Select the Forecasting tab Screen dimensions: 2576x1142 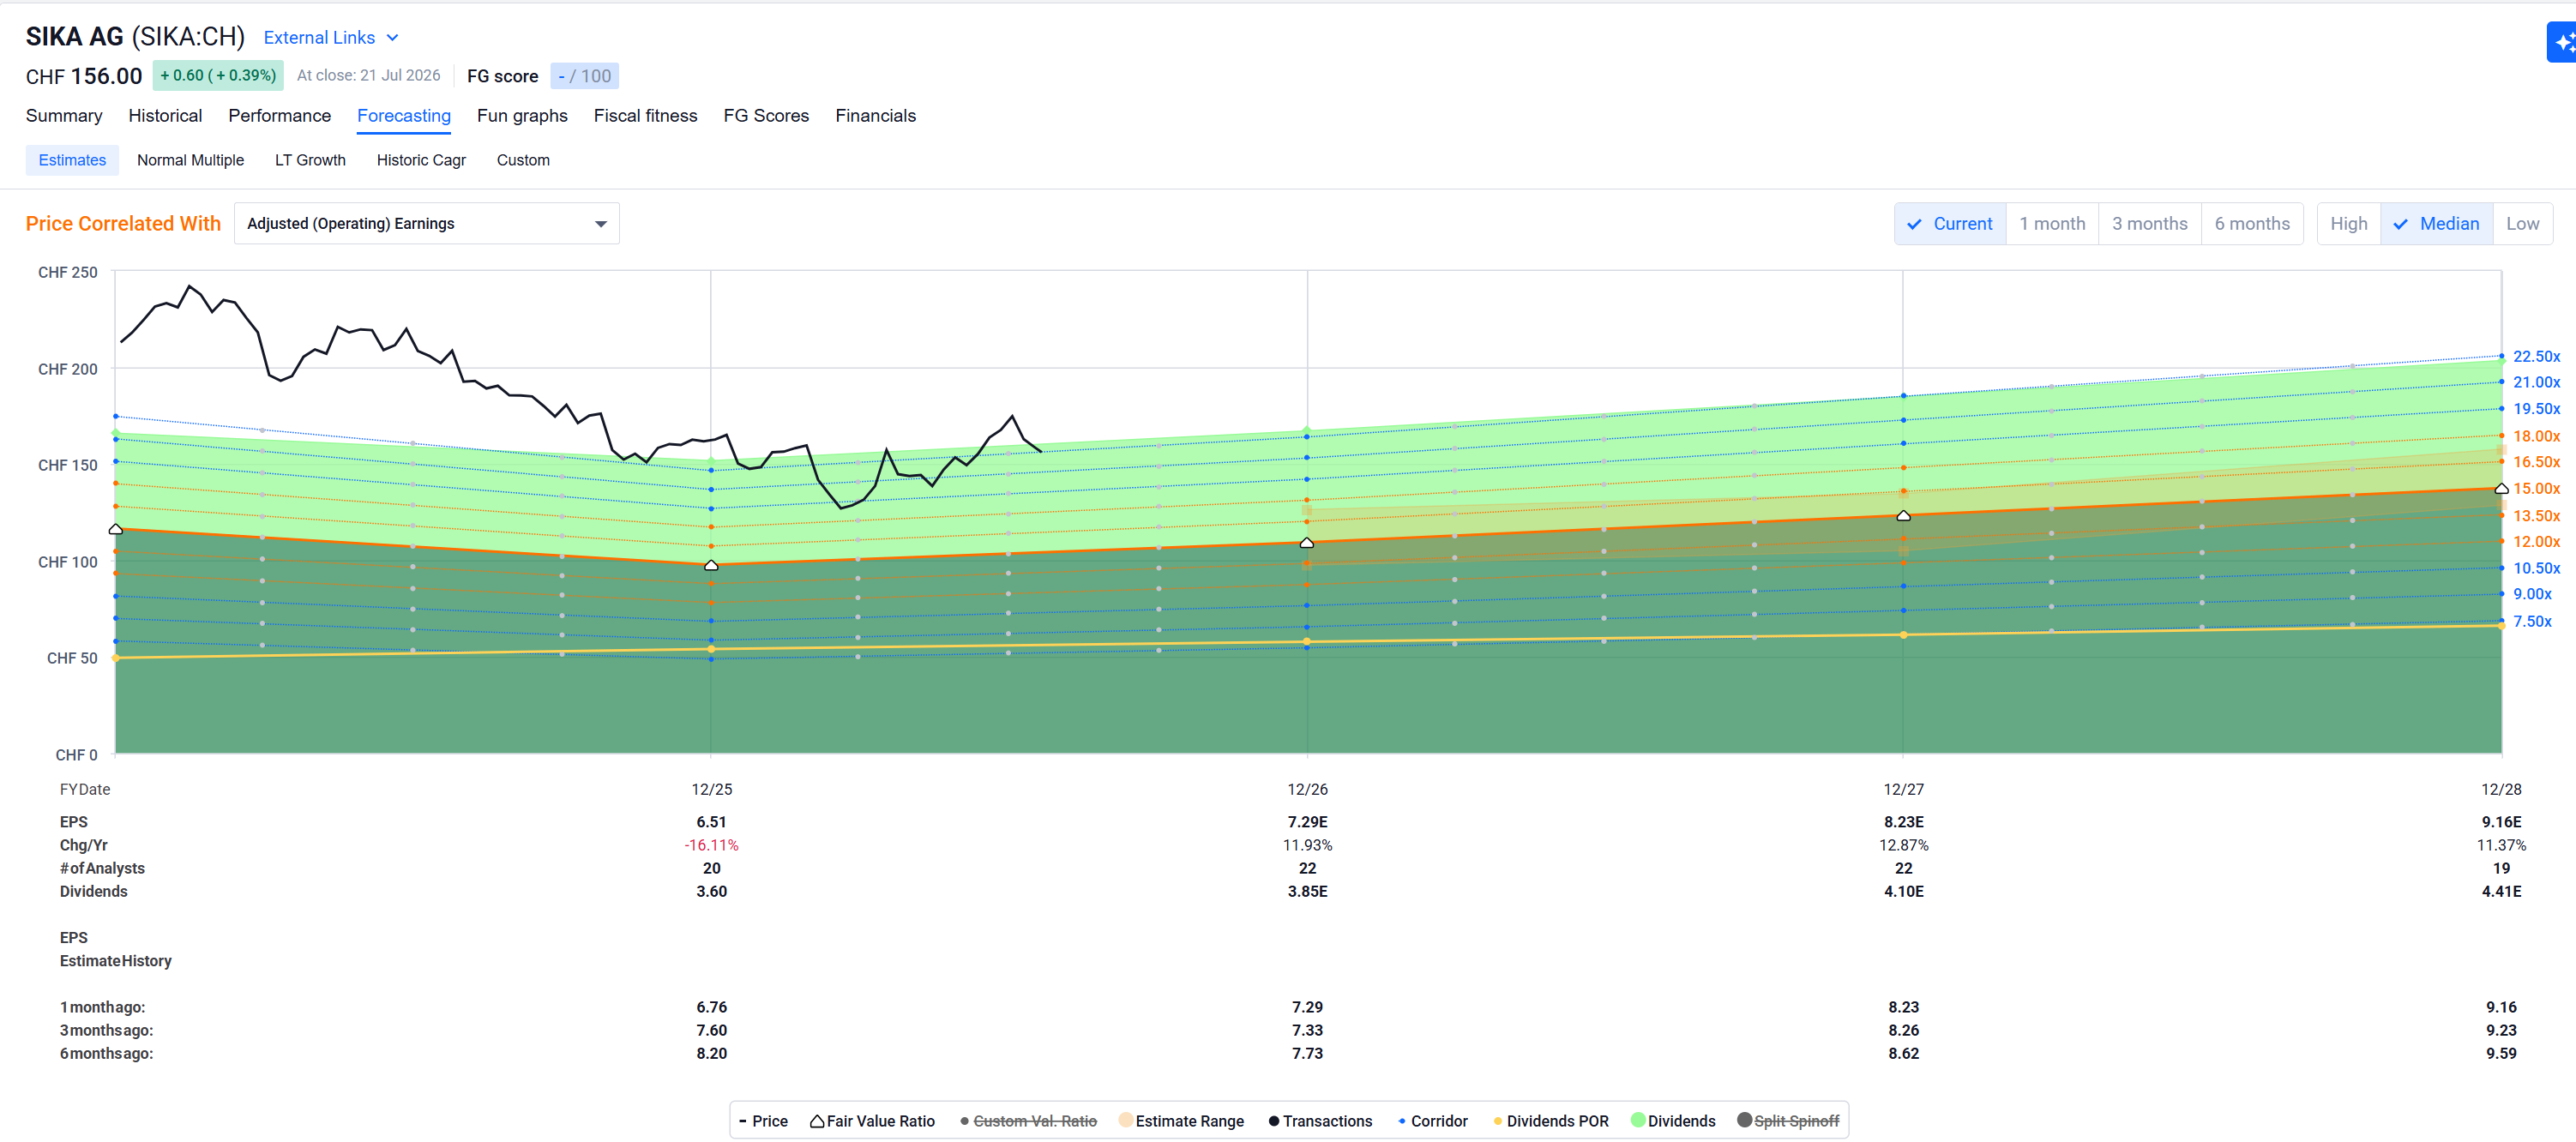tap(404, 116)
